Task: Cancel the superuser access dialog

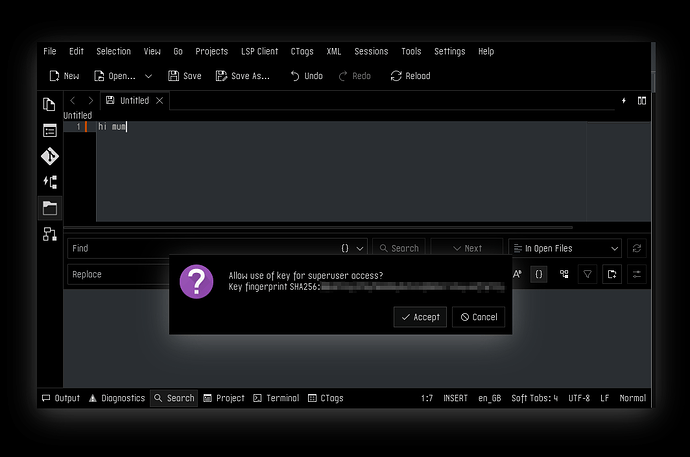Action: click(x=478, y=317)
